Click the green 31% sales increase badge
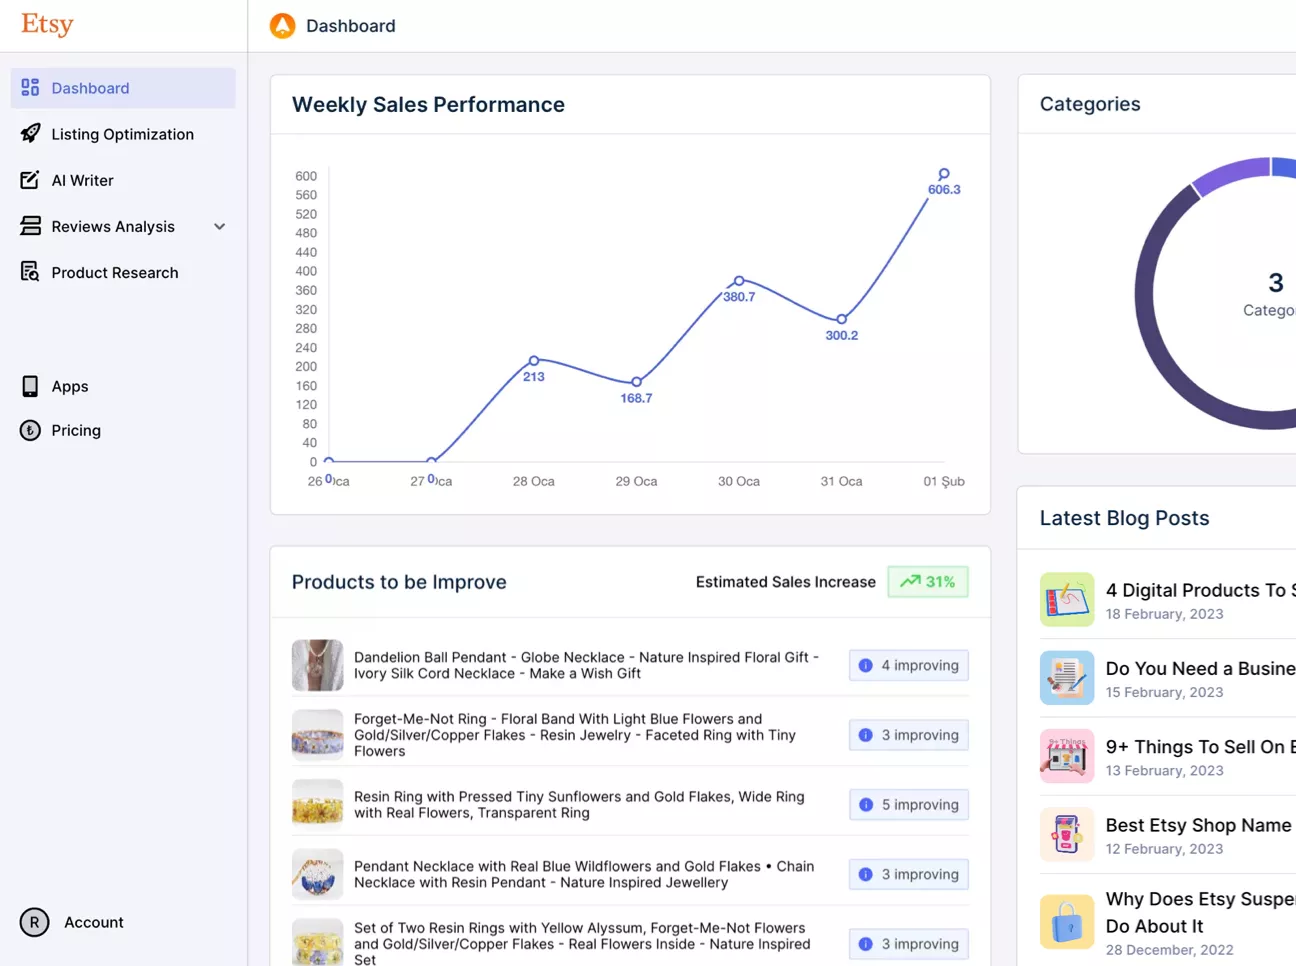Viewport: 1296px width, 966px height. click(927, 581)
